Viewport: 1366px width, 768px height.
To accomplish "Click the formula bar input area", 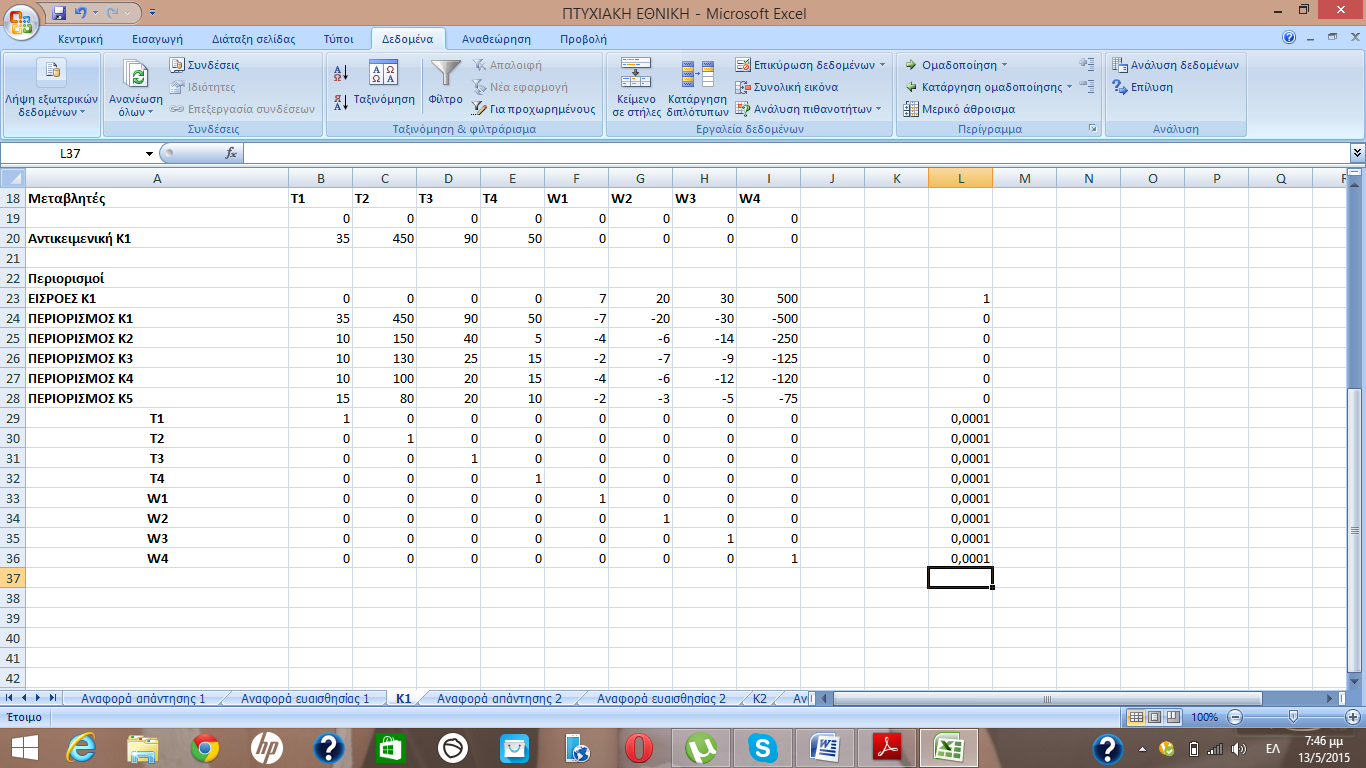I will [x=795, y=153].
